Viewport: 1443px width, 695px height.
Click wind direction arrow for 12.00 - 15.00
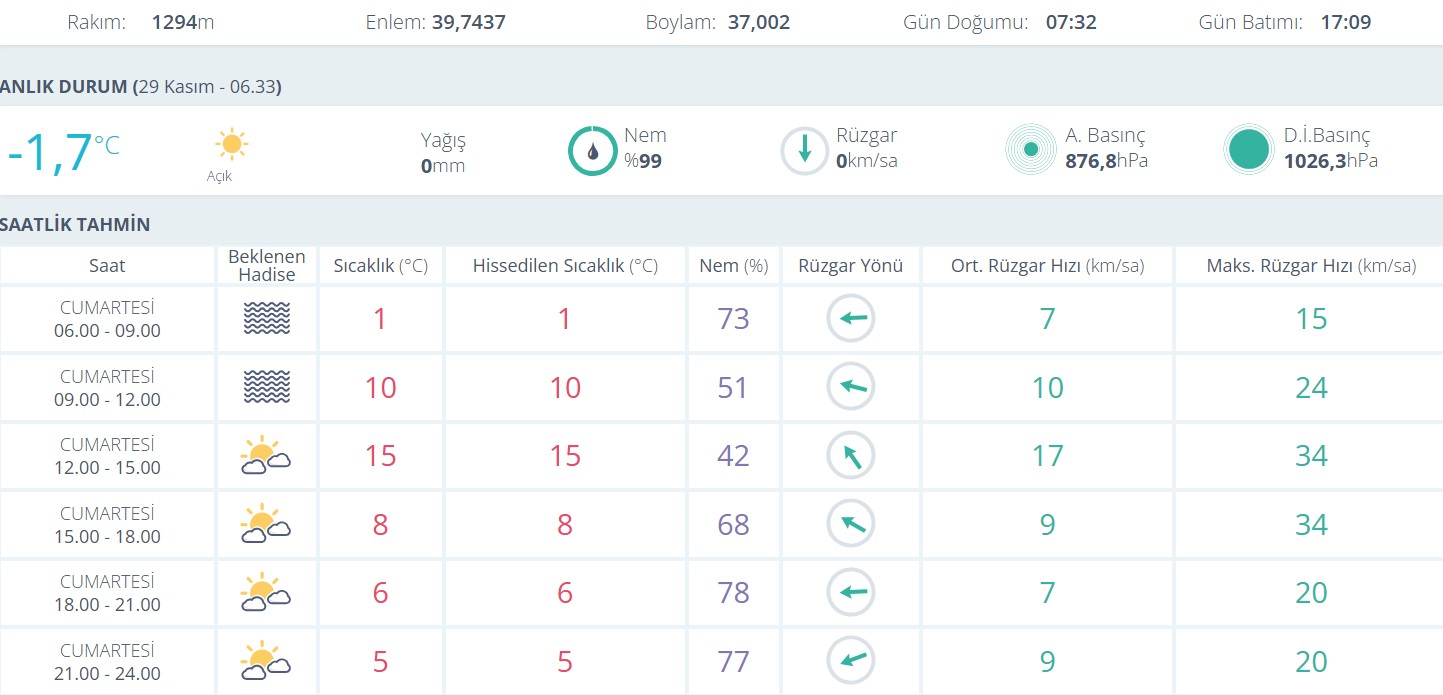point(851,456)
